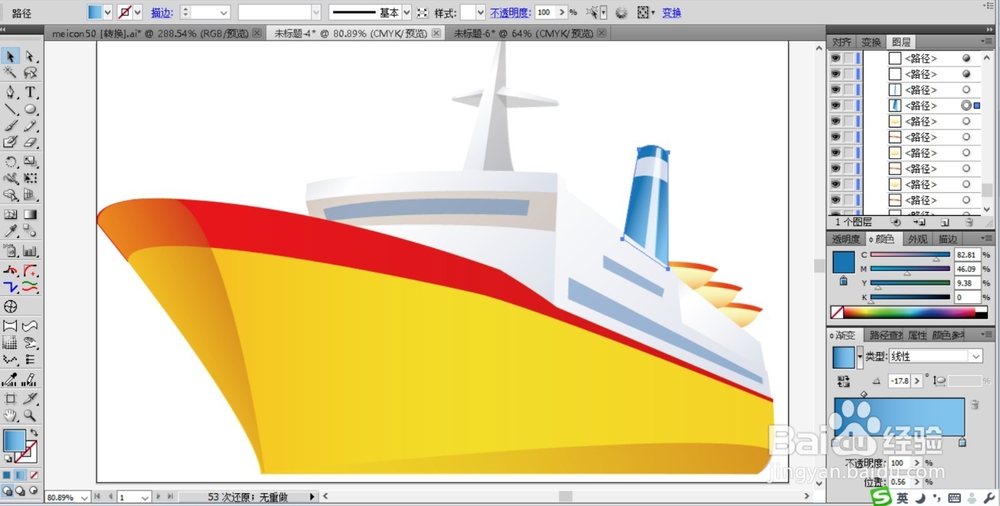This screenshot has height=506, width=1000.
Task: Click the Recolor Artwork wheel icon
Action: click(621, 12)
